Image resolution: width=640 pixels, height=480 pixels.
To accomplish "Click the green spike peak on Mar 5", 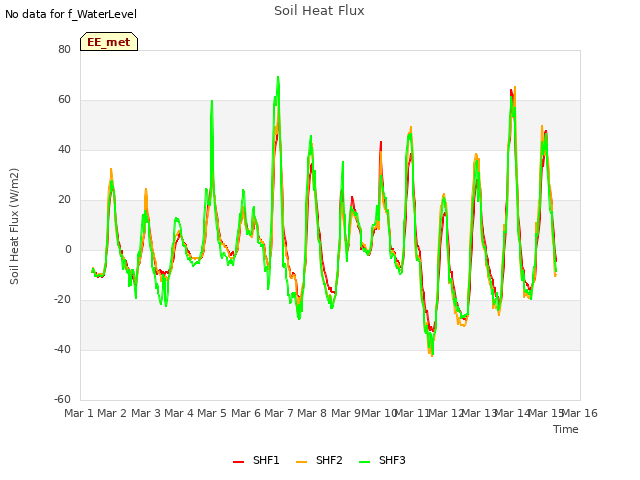I will pos(212,101).
